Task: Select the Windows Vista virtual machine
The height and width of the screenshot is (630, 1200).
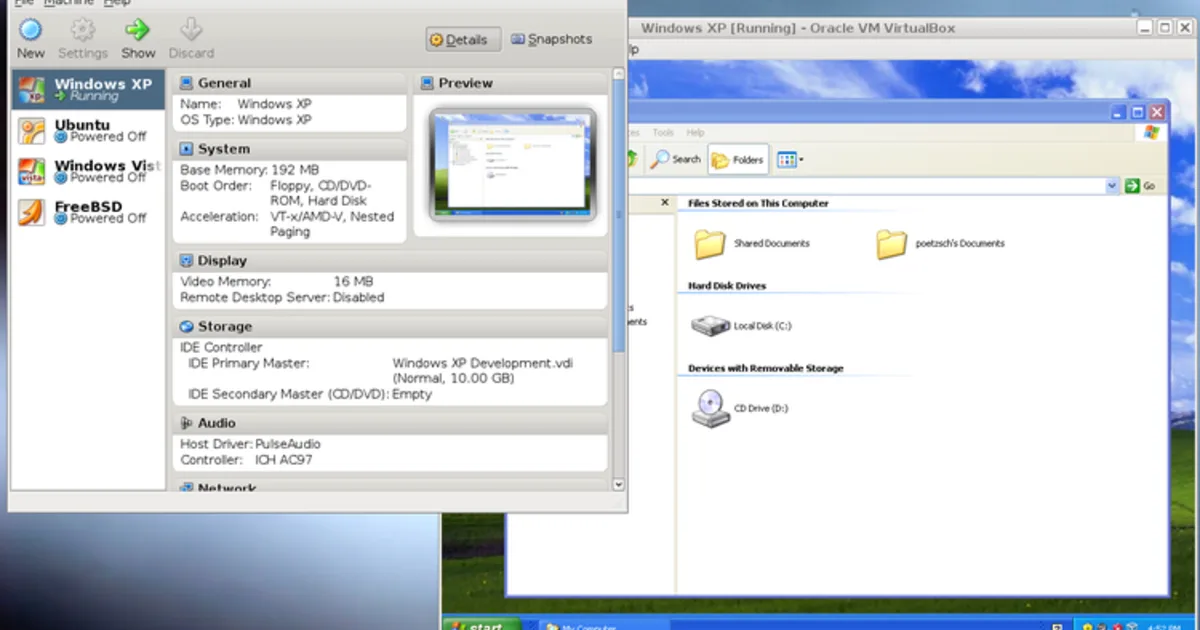Action: 88,172
